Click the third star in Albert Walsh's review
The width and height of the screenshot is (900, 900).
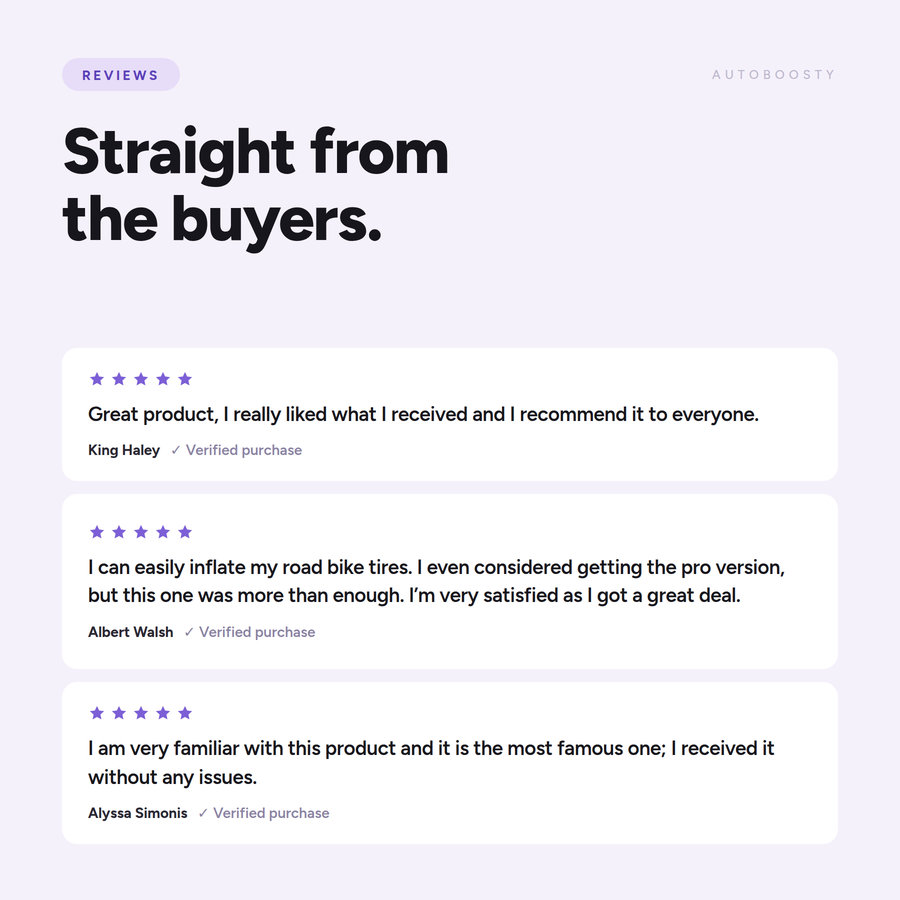pos(141,532)
